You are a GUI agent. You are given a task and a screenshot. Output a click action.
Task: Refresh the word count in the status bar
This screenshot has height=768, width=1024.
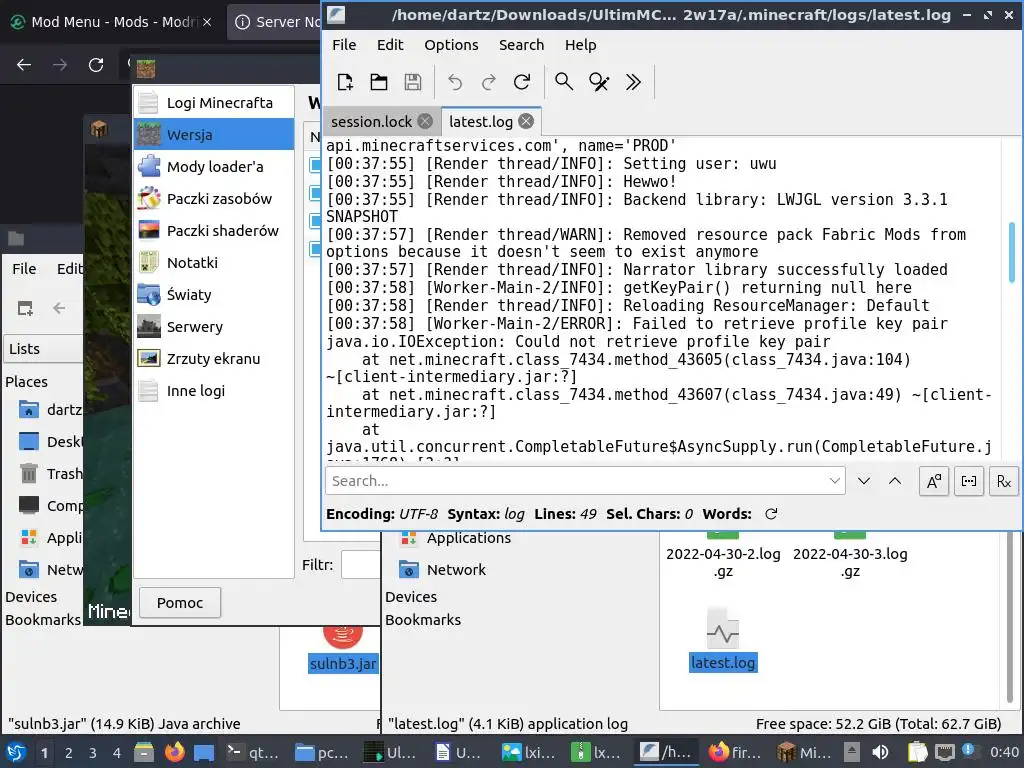pyautogui.click(x=771, y=514)
